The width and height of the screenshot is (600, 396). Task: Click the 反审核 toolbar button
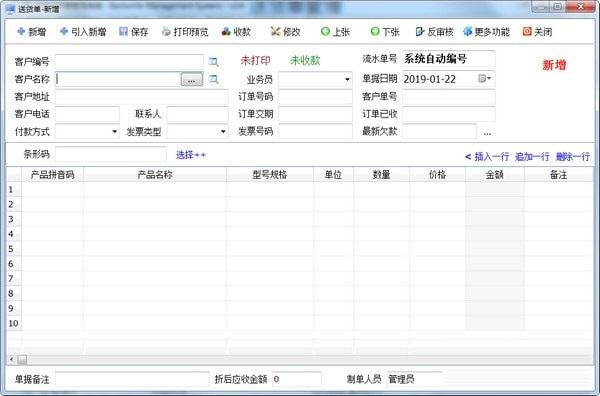tap(434, 32)
